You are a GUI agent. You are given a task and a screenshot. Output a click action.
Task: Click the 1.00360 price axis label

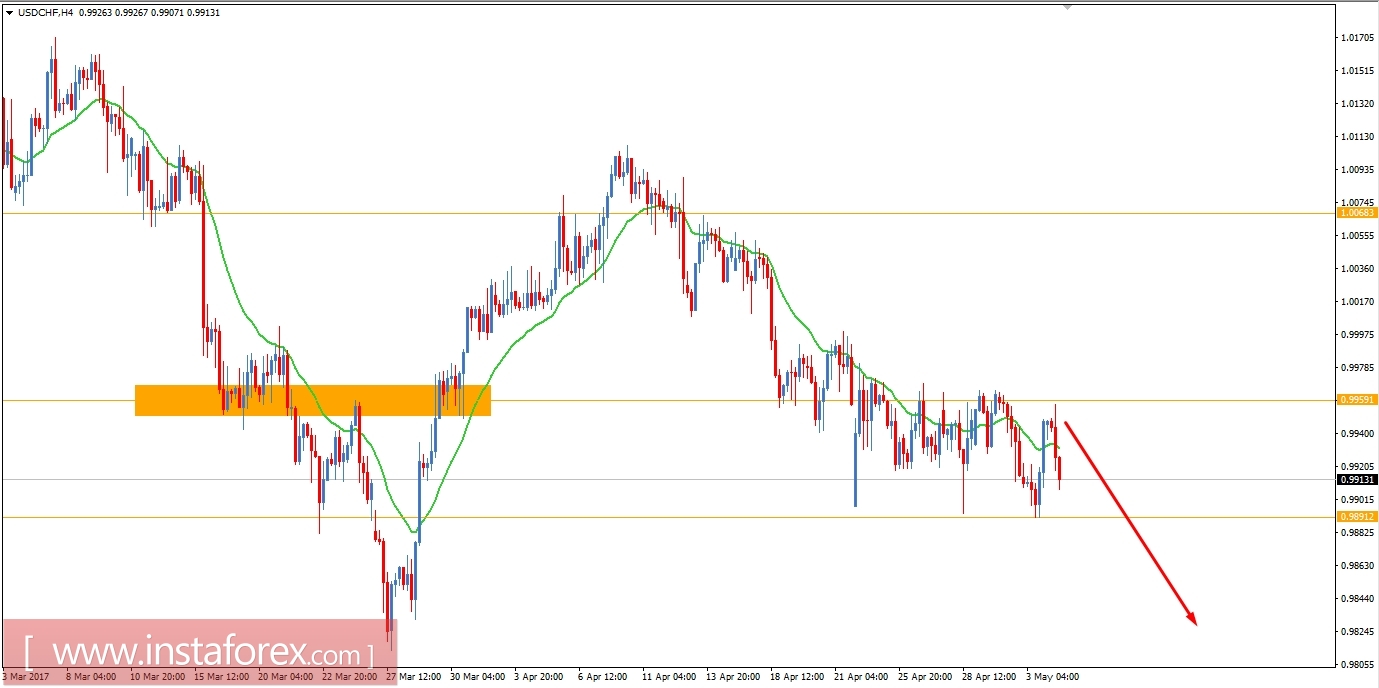click(x=1358, y=269)
